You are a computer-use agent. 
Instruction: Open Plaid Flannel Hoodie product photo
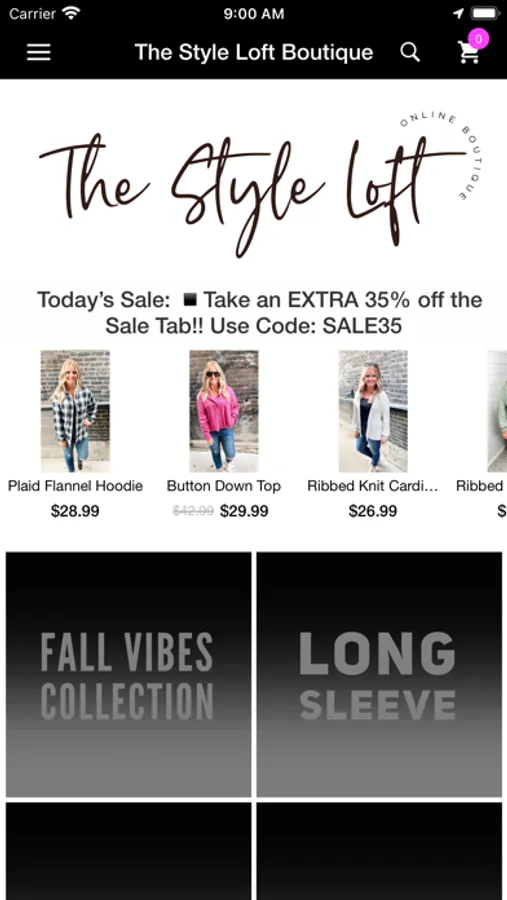click(x=75, y=411)
